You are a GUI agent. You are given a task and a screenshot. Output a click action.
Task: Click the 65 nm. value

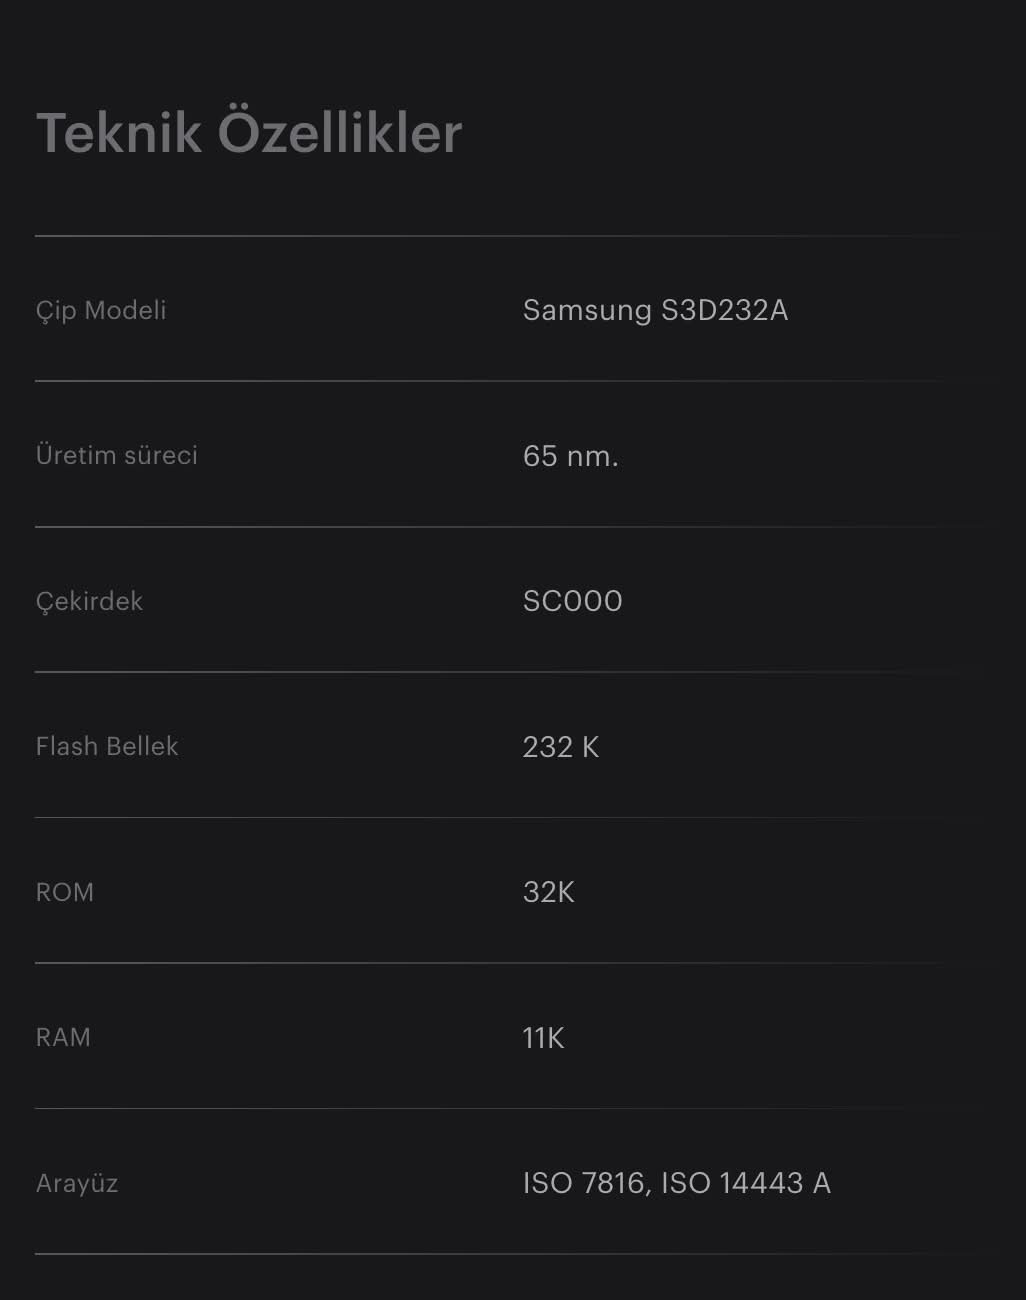[570, 456]
